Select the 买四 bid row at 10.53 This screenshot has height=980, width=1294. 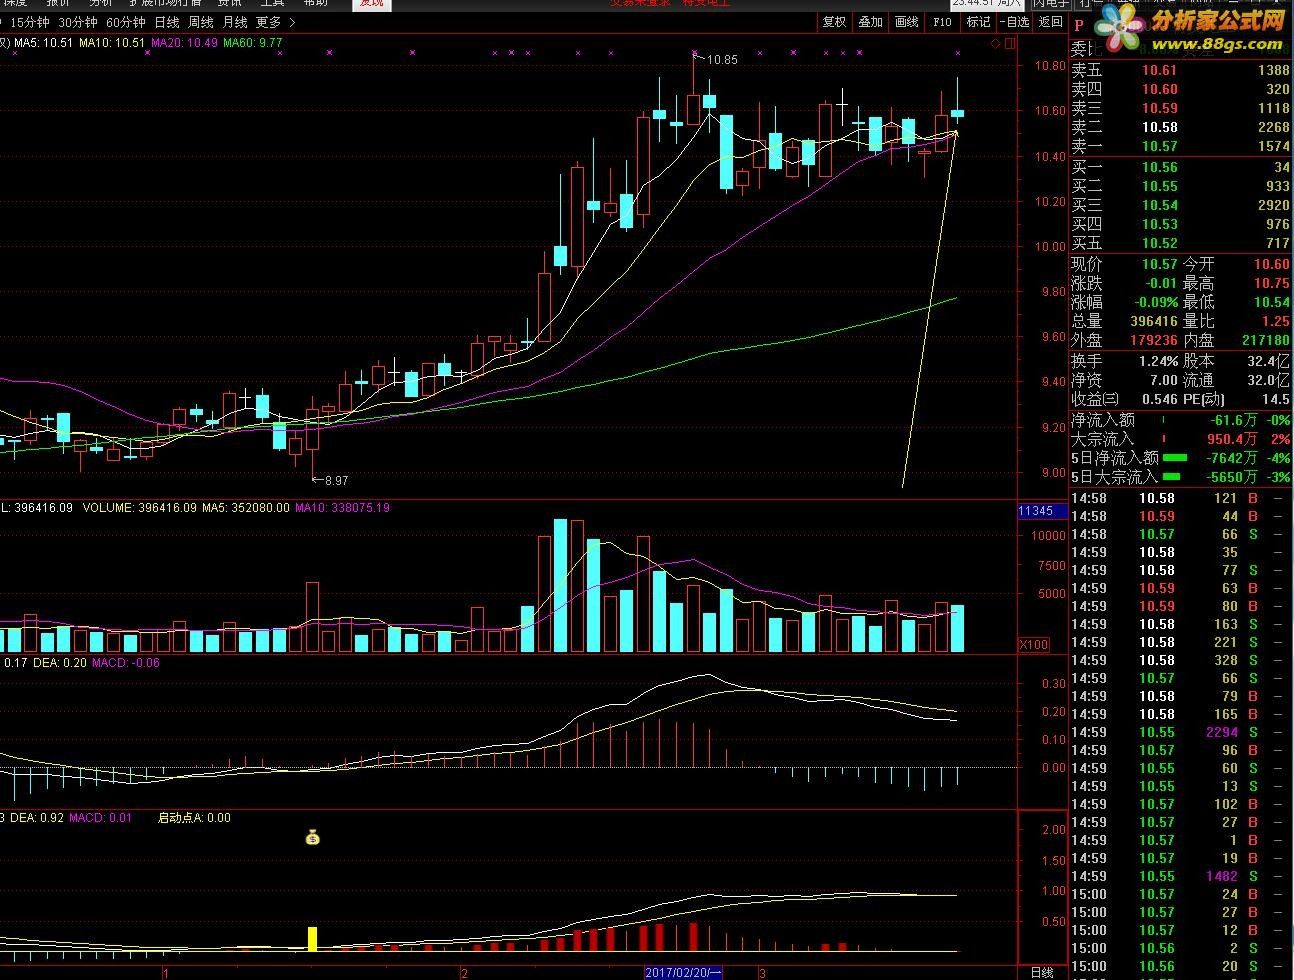coord(1181,224)
